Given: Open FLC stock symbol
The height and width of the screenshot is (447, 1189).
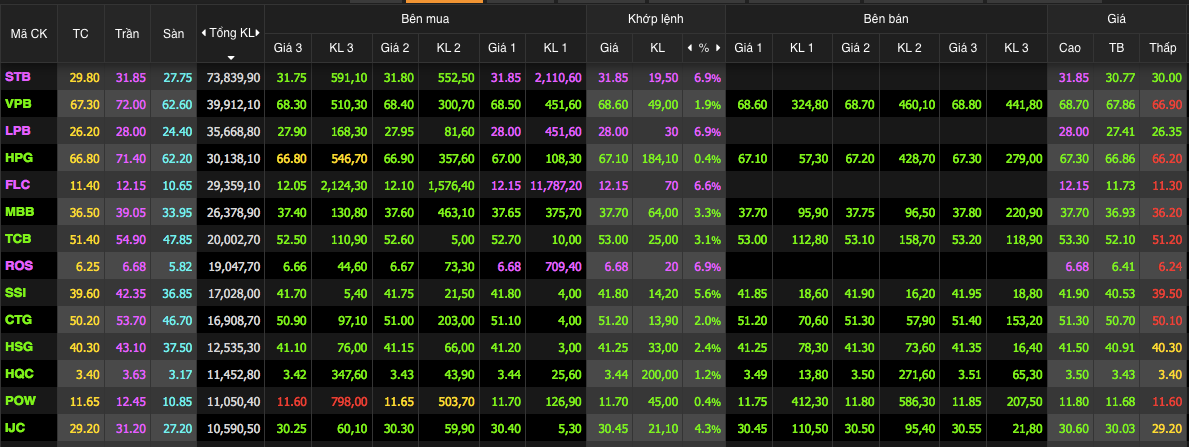Looking at the screenshot, I should tap(17, 185).
